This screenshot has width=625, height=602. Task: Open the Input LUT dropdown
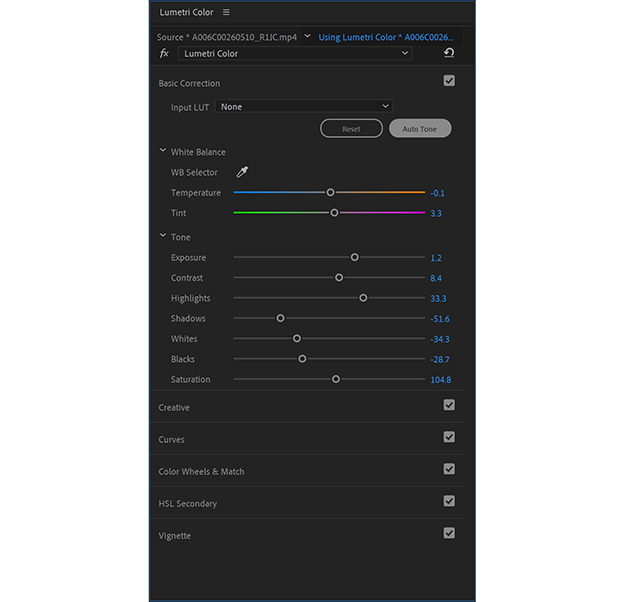tap(304, 107)
